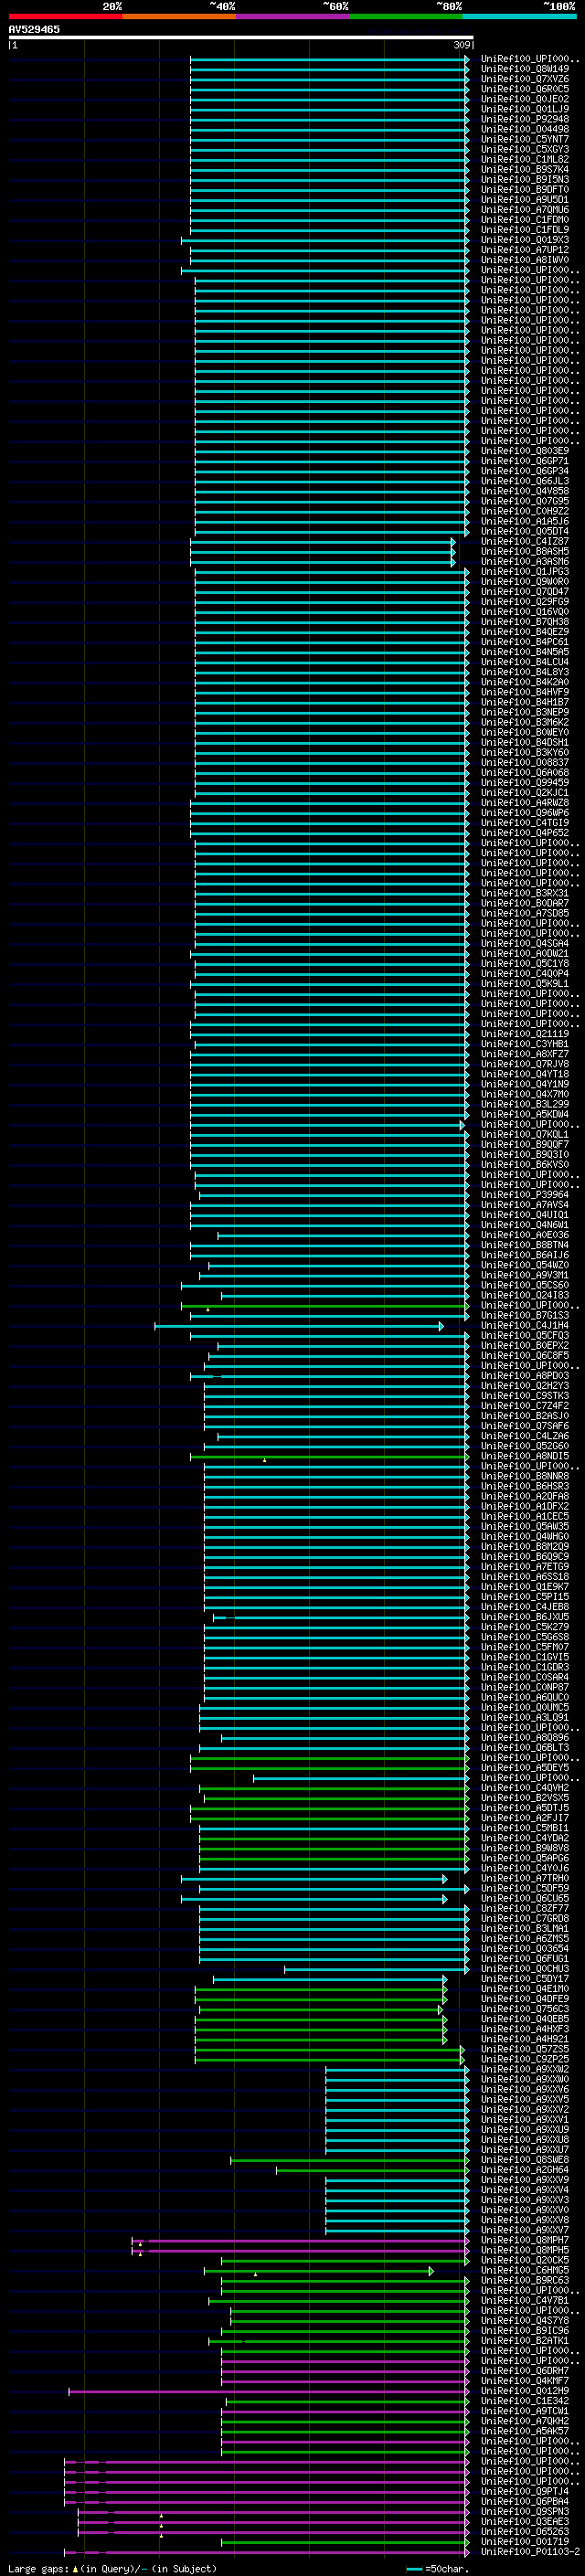Viewport: 585px width, 2576px height.
Task: Click label UniRef100_Q1JPG3
Action: point(524,571)
